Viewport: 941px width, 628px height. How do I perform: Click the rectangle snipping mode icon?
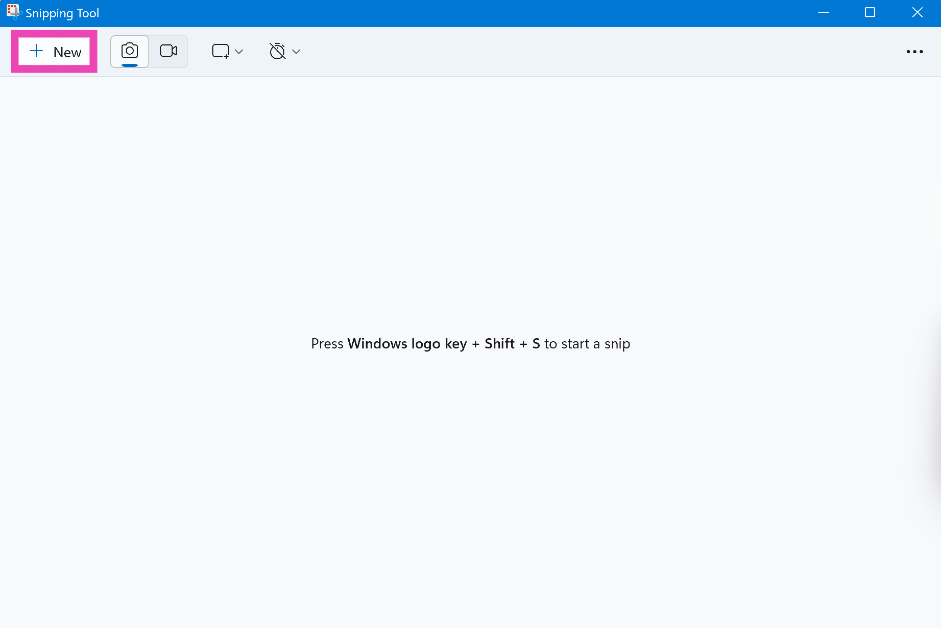pyautogui.click(x=219, y=51)
